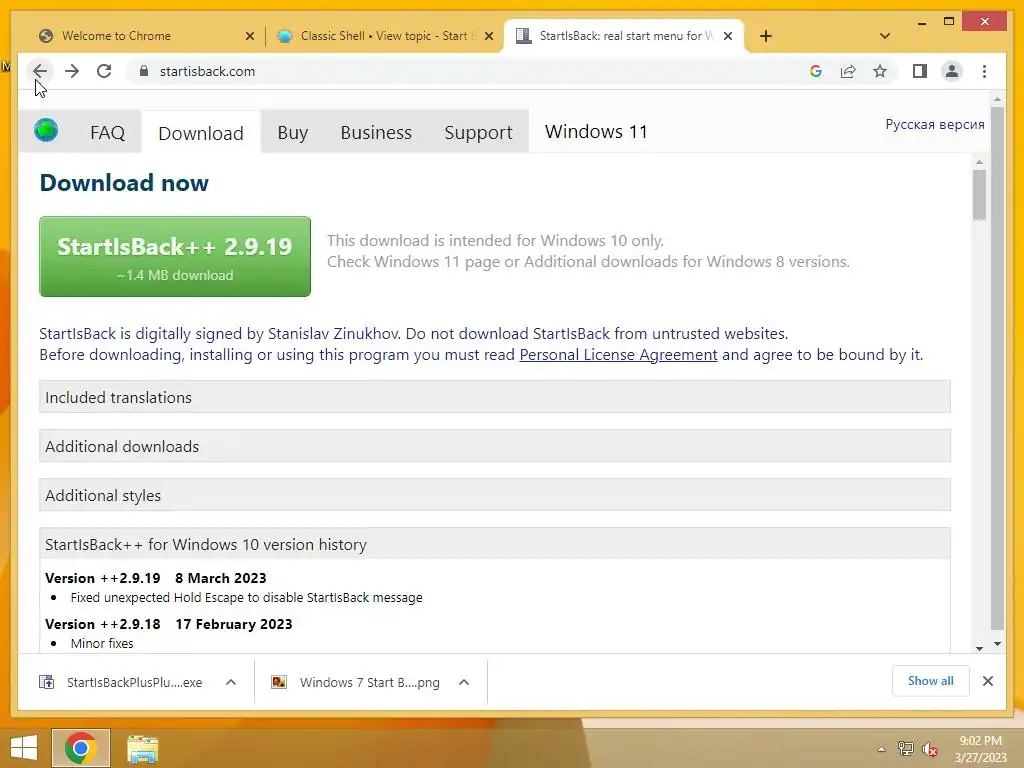The width and height of the screenshot is (1024, 768).
Task: View site info via the padlock icon
Action: coord(144,71)
